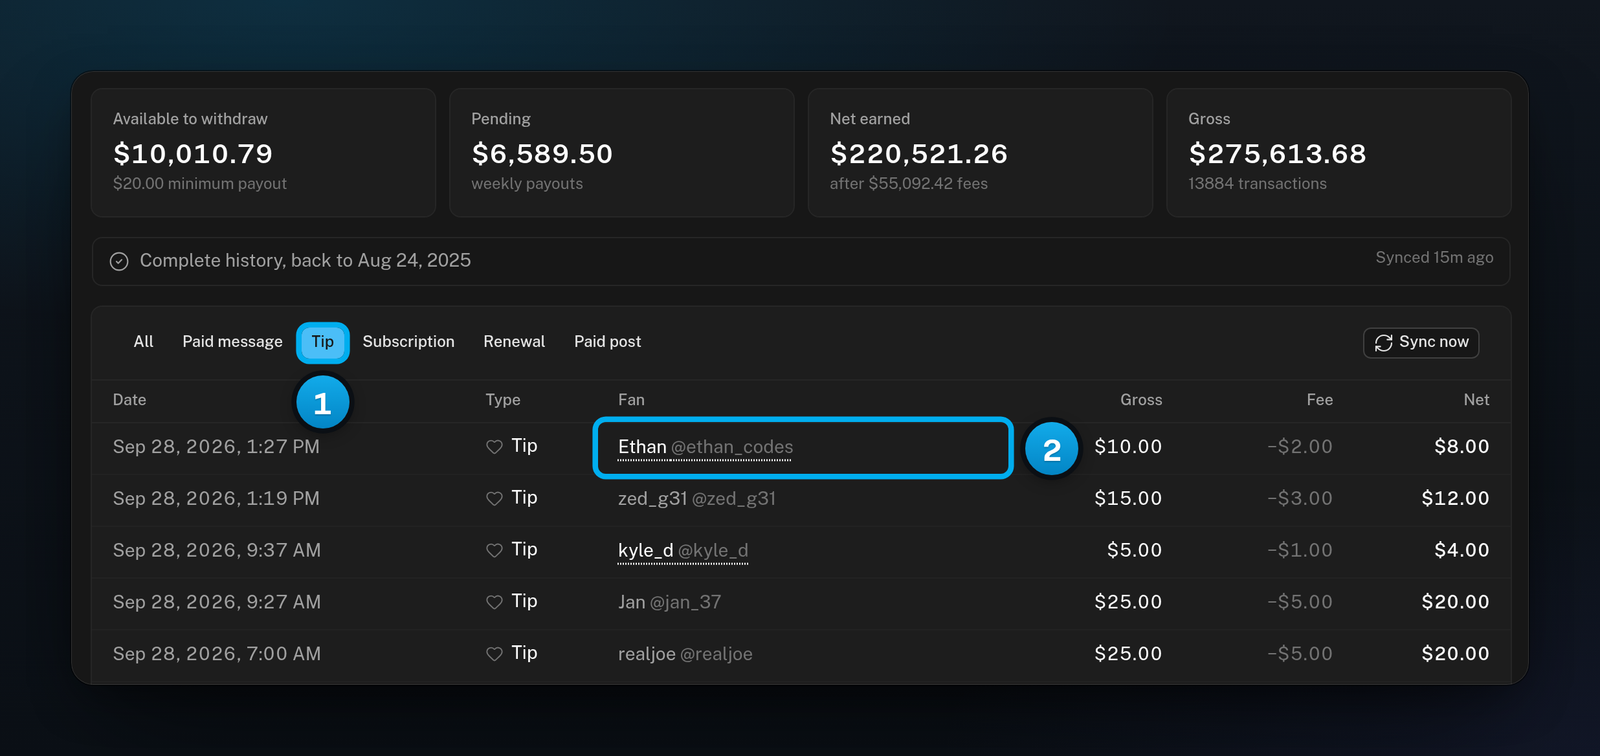The image size is (1600, 756).
Task: Select the Tip filter tab
Action: tap(322, 342)
